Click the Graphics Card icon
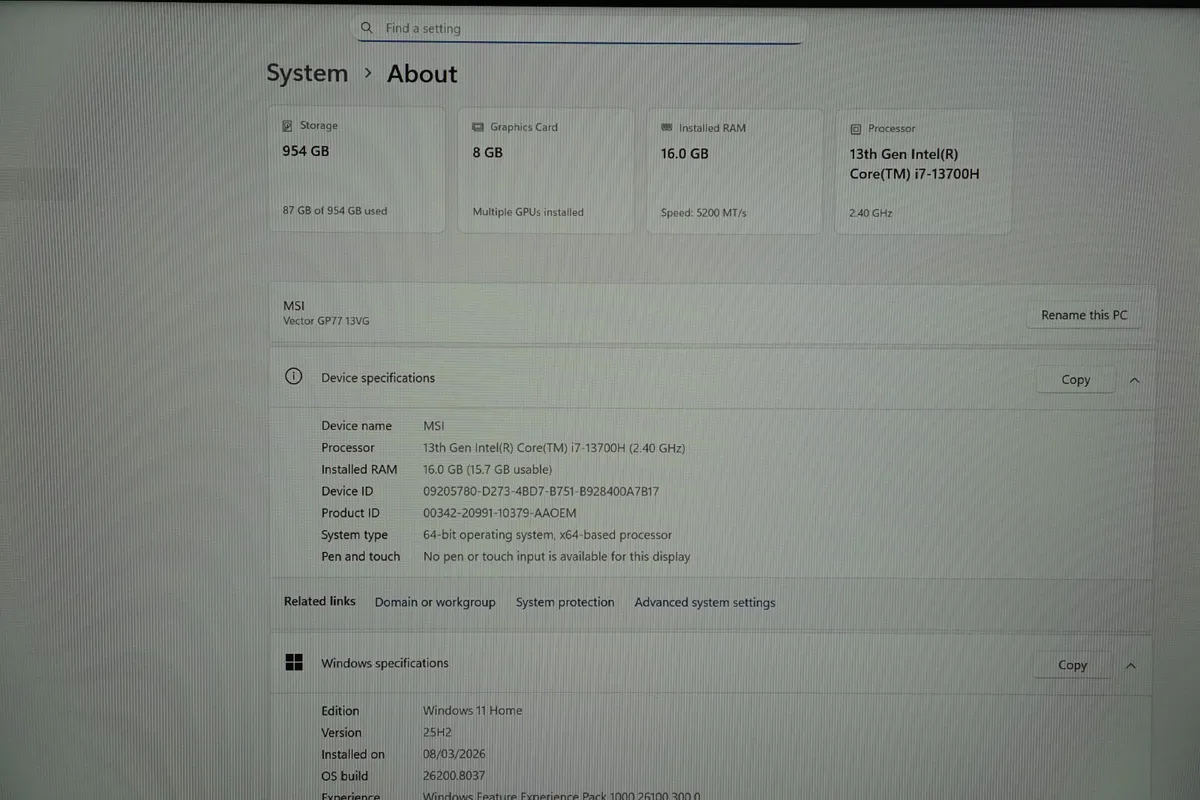The width and height of the screenshot is (1200, 800). pyautogui.click(x=478, y=127)
